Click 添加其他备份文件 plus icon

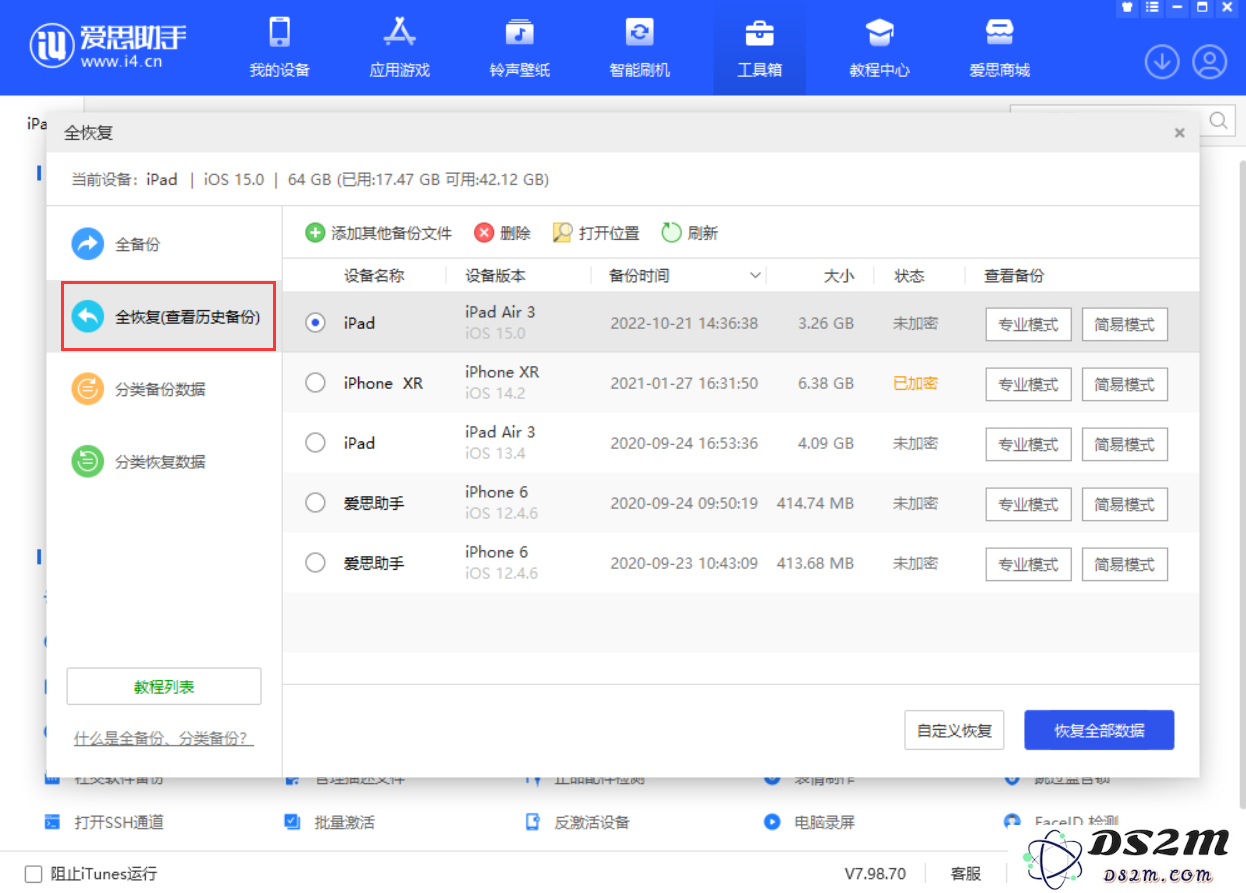[x=315, y=233]
